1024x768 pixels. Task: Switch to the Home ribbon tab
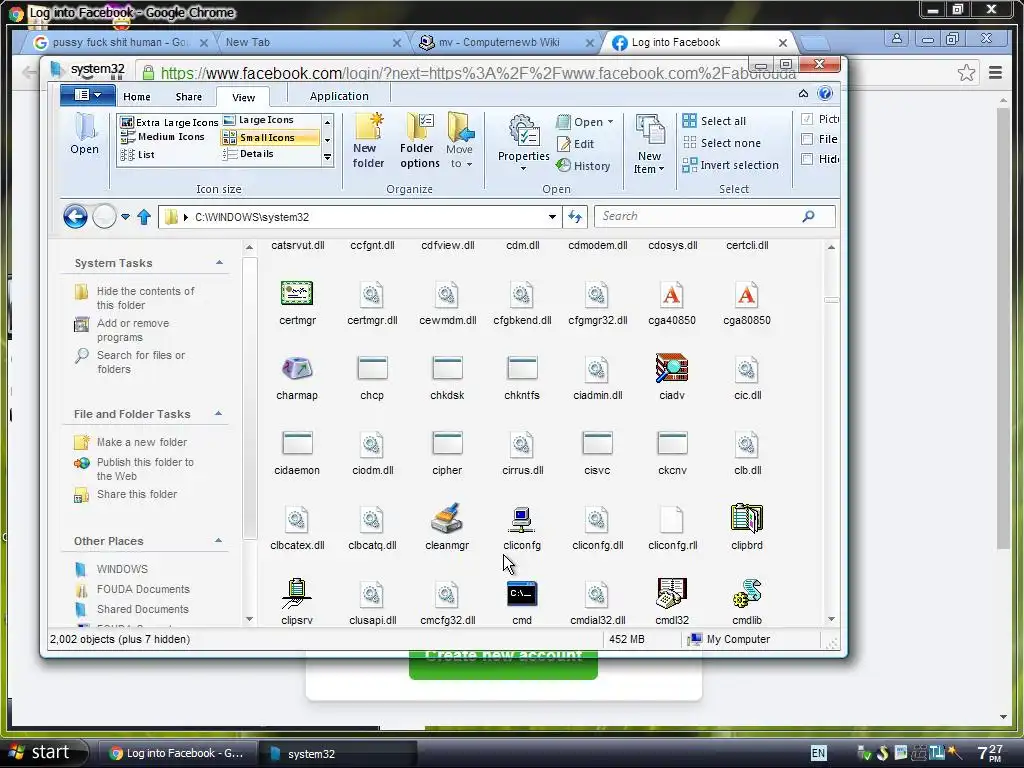(136, 97)
